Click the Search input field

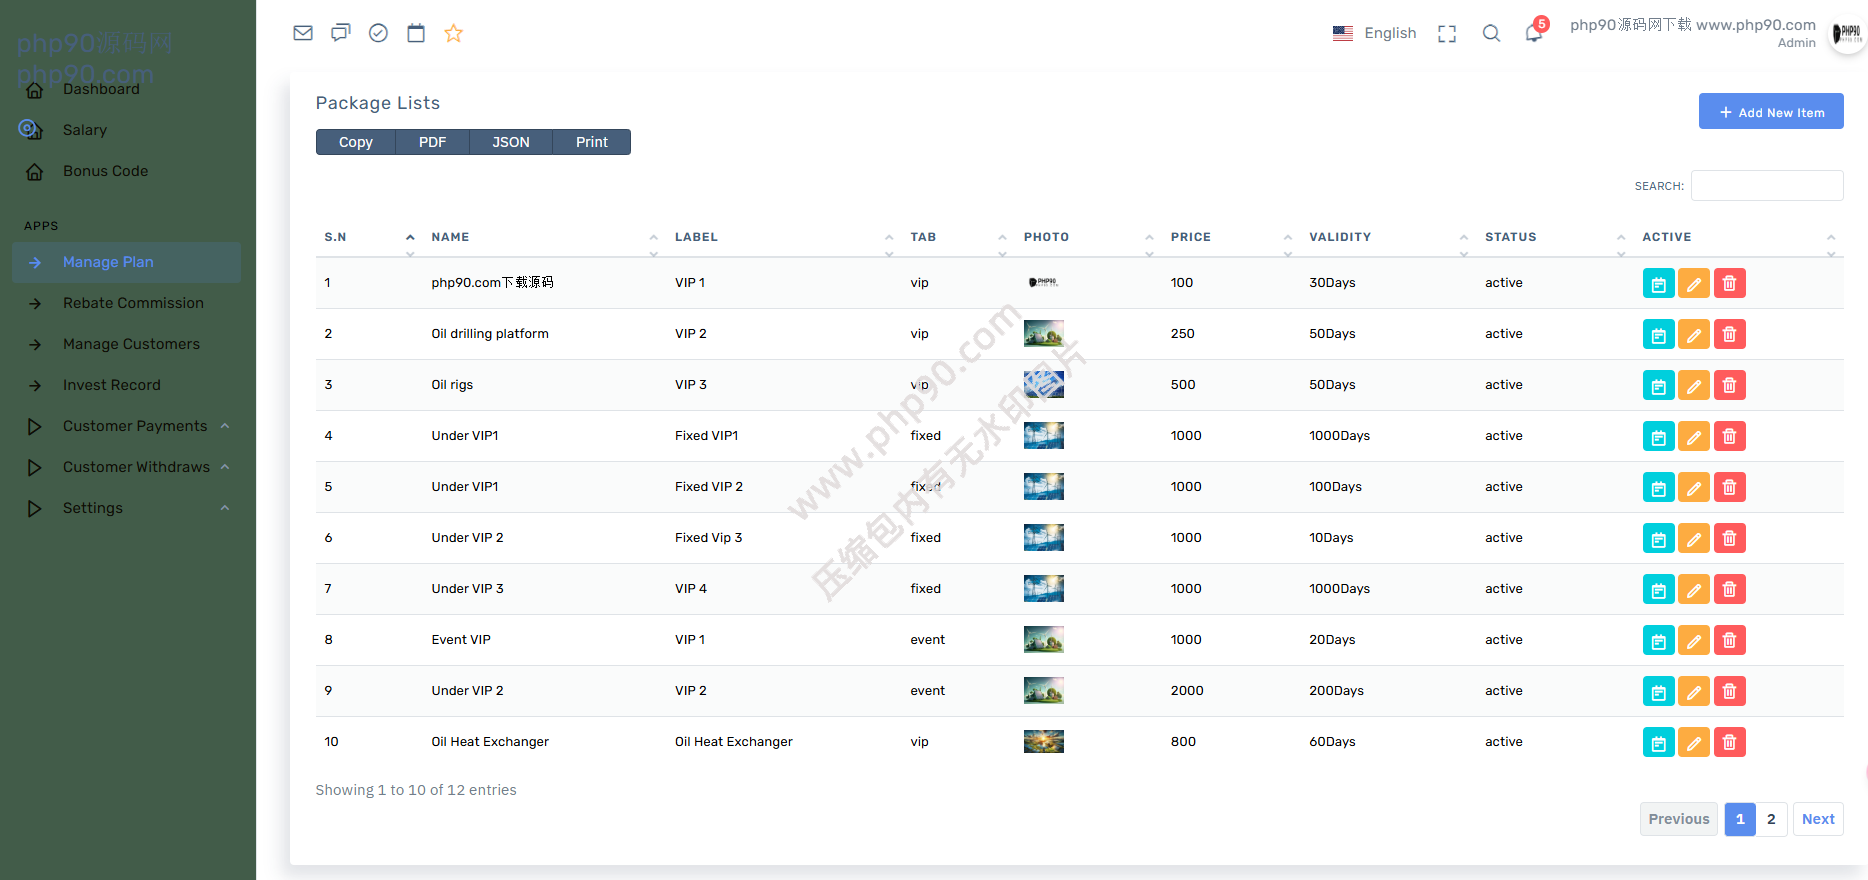tap(1766, 186)
